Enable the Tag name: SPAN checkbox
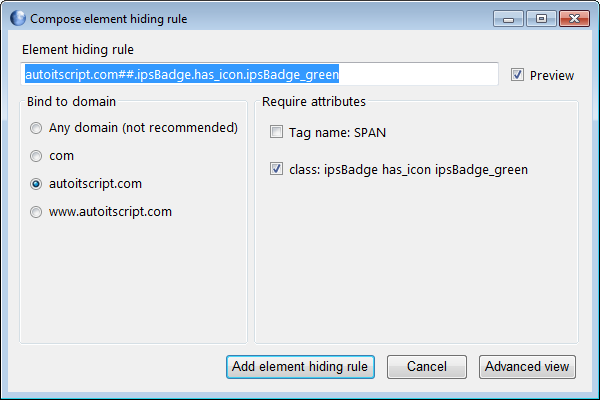The height and width of the screenshot is (400, 600). (x=276, y=132)
